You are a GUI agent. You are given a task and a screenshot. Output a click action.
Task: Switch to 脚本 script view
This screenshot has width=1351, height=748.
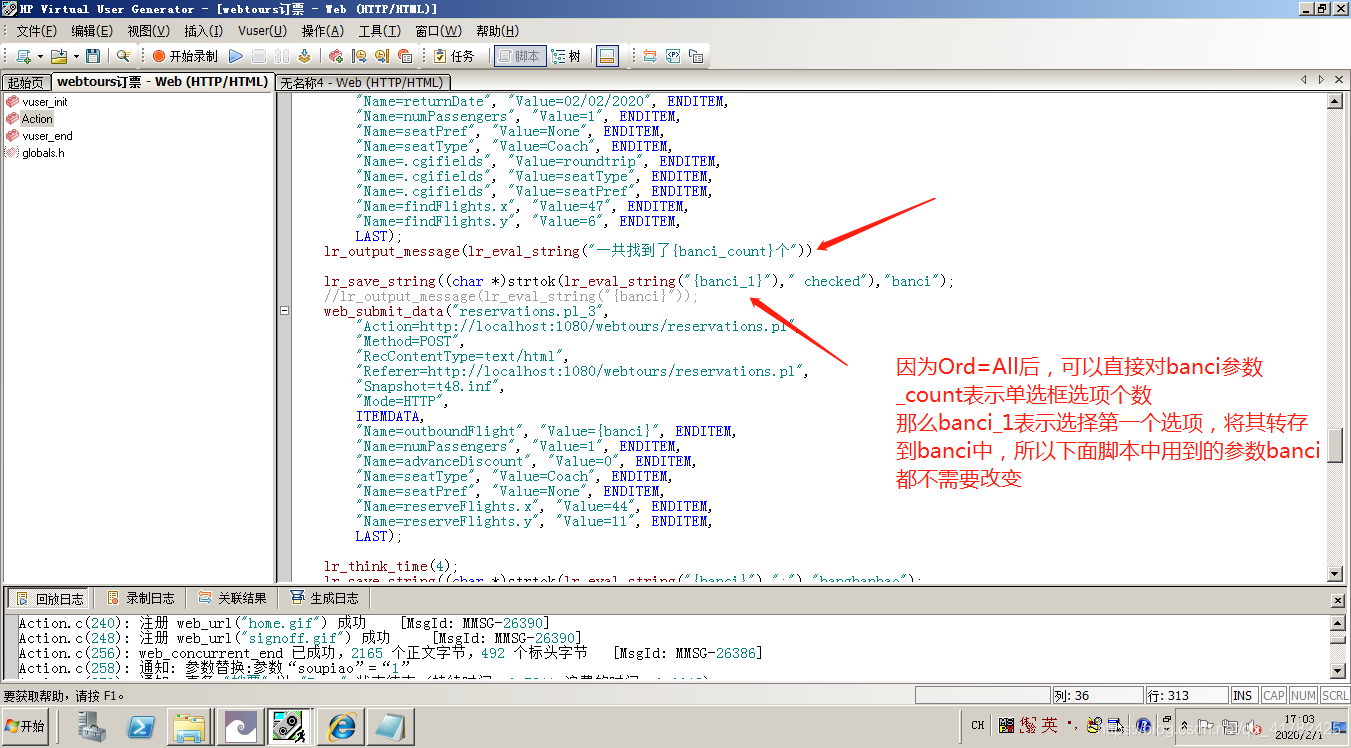(519, 56)
